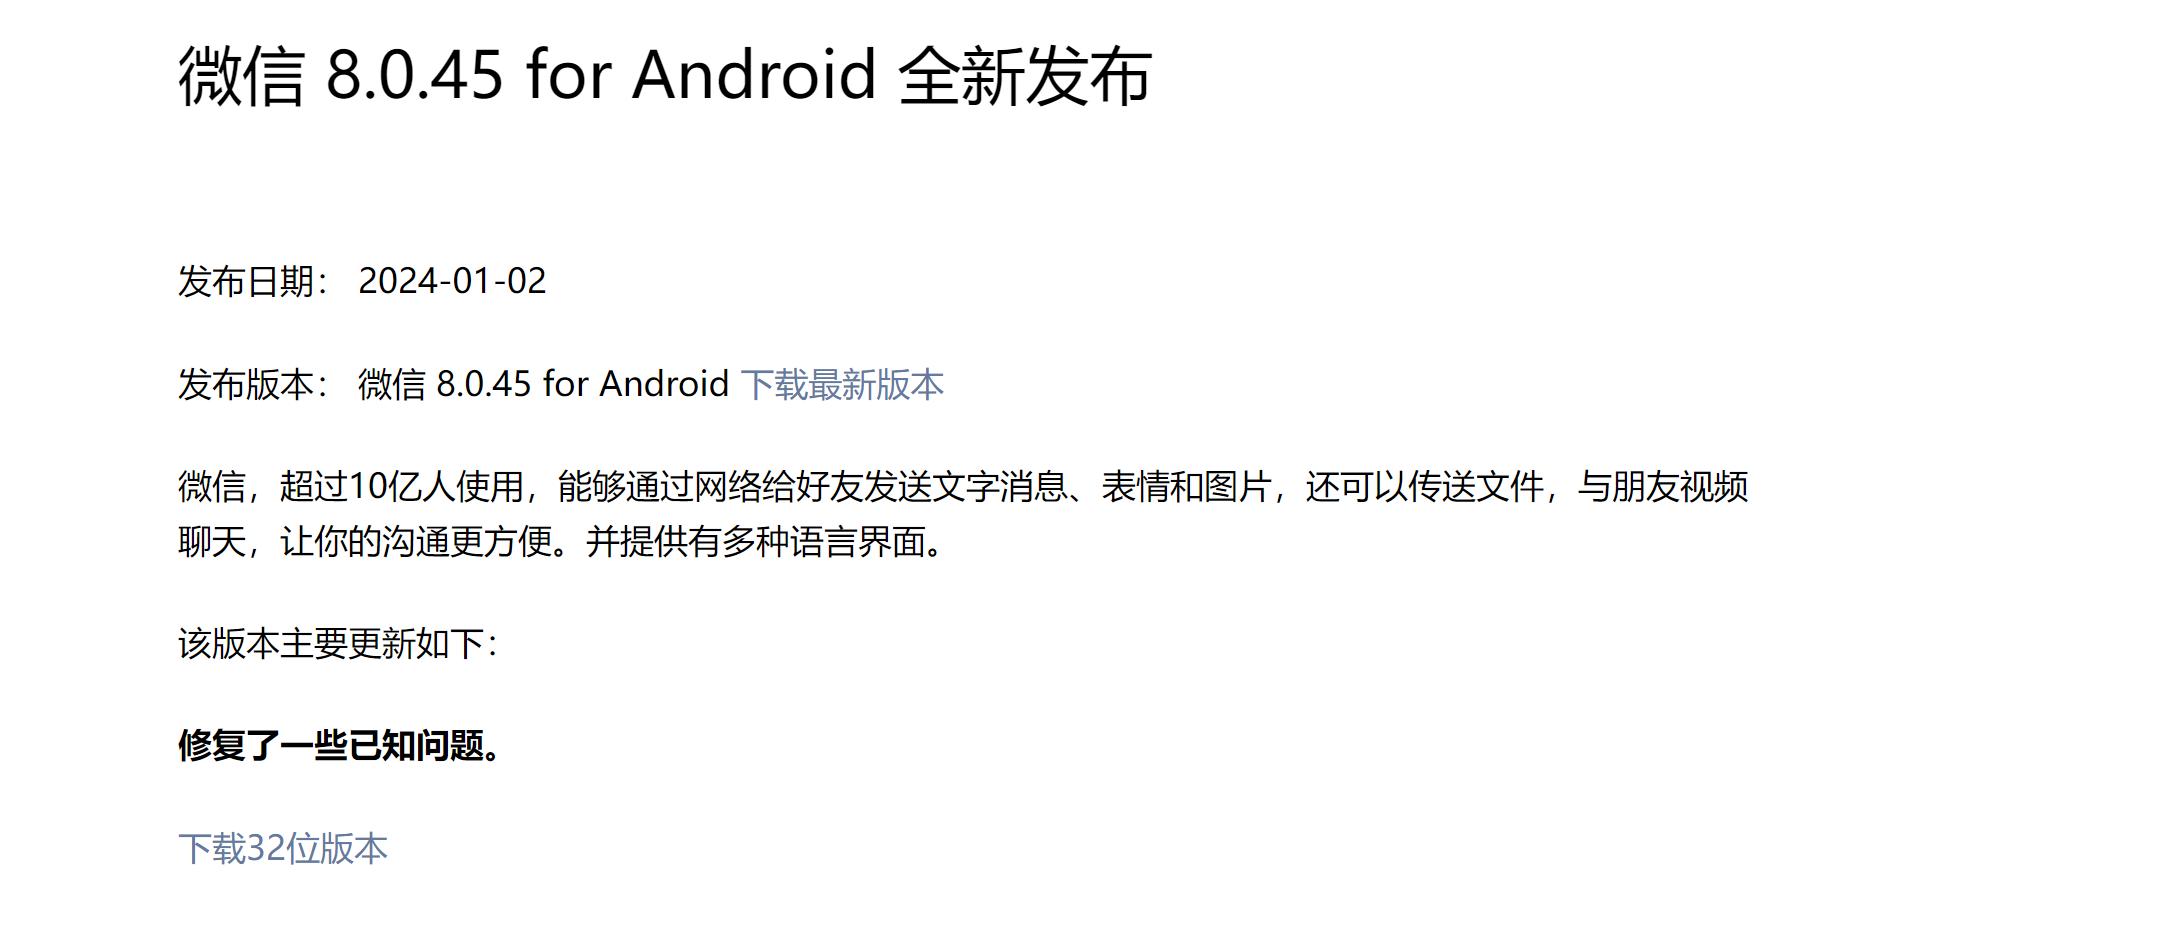Click the paragraph line starting 微信，超过10亿人使用
The width and height of the screenshot is (2167, 937).
963,487
